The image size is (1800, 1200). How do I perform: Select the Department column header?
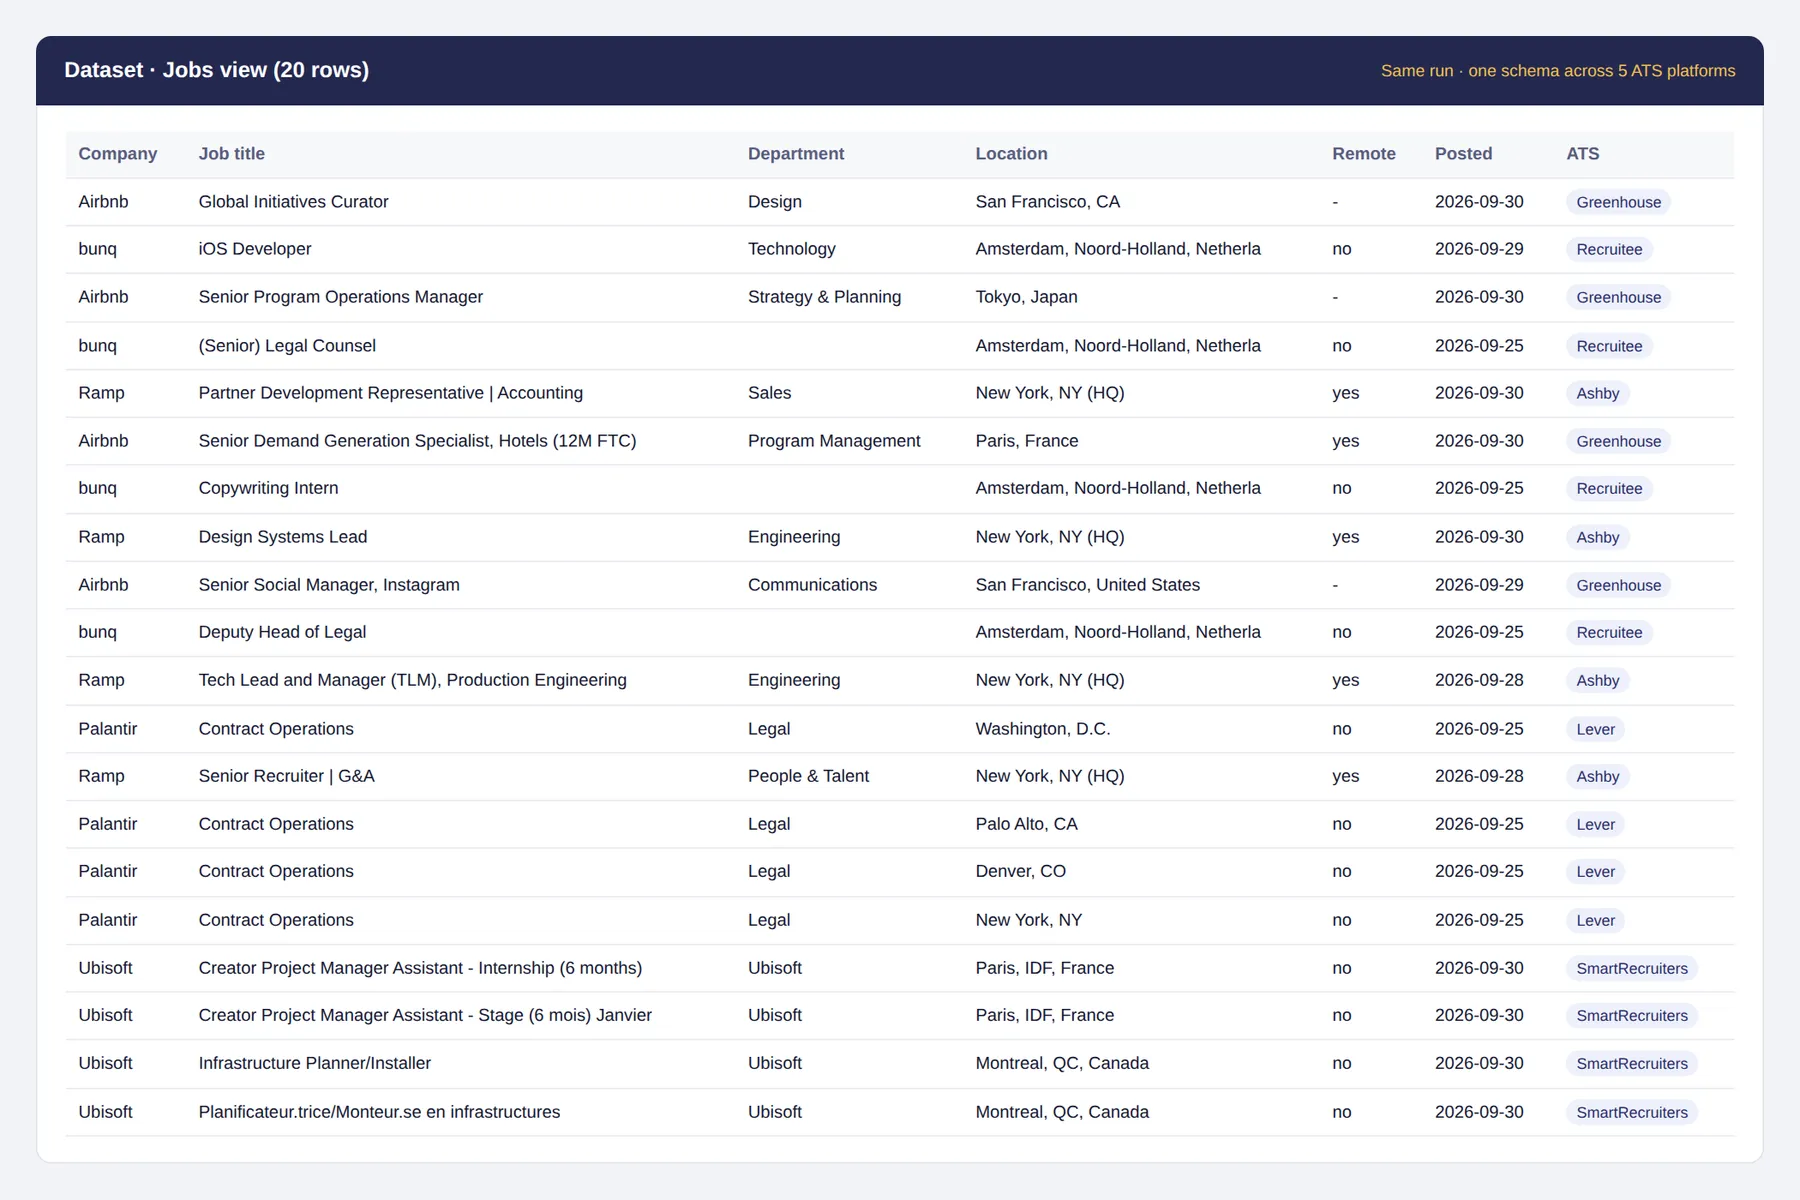796,154
